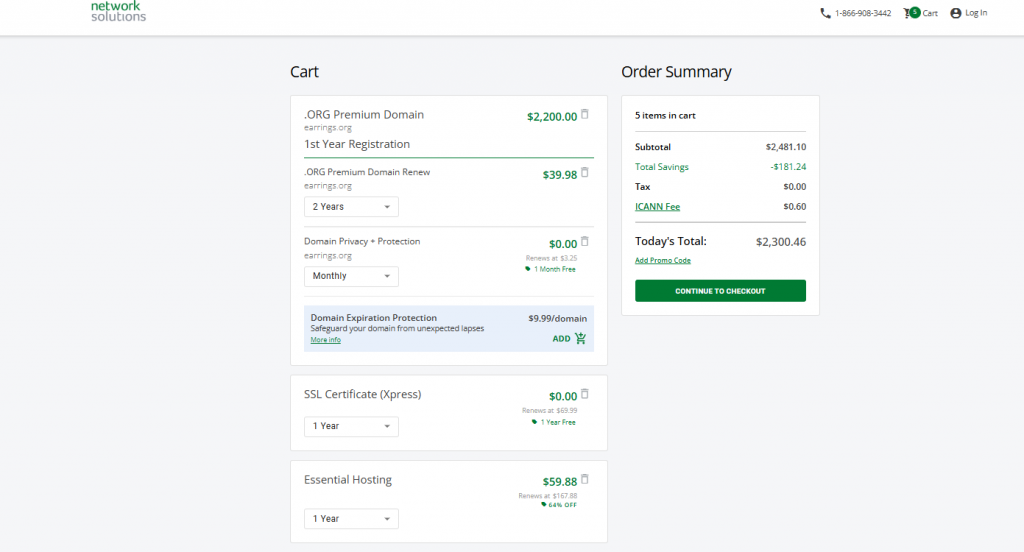Screen dimensions: 1024x552
Task: Click the Log In account icon
Action: pos(955,13)
